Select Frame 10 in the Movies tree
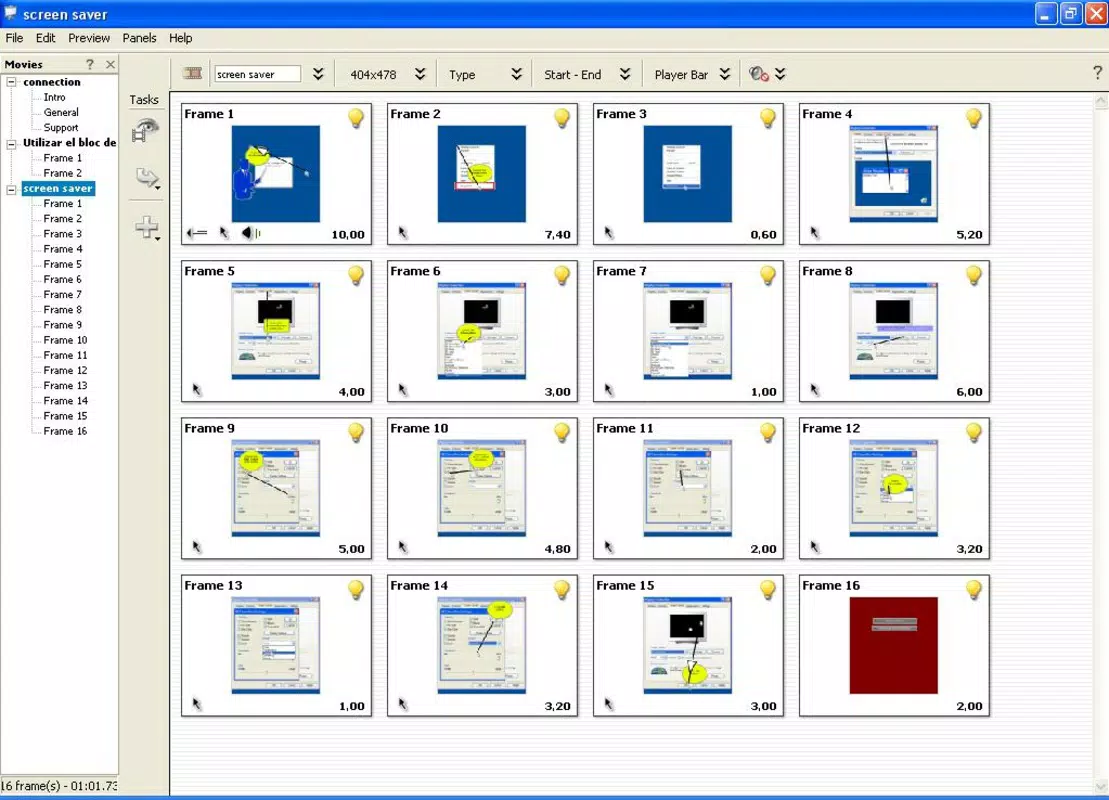1109x800 pixels. (65, 340)
